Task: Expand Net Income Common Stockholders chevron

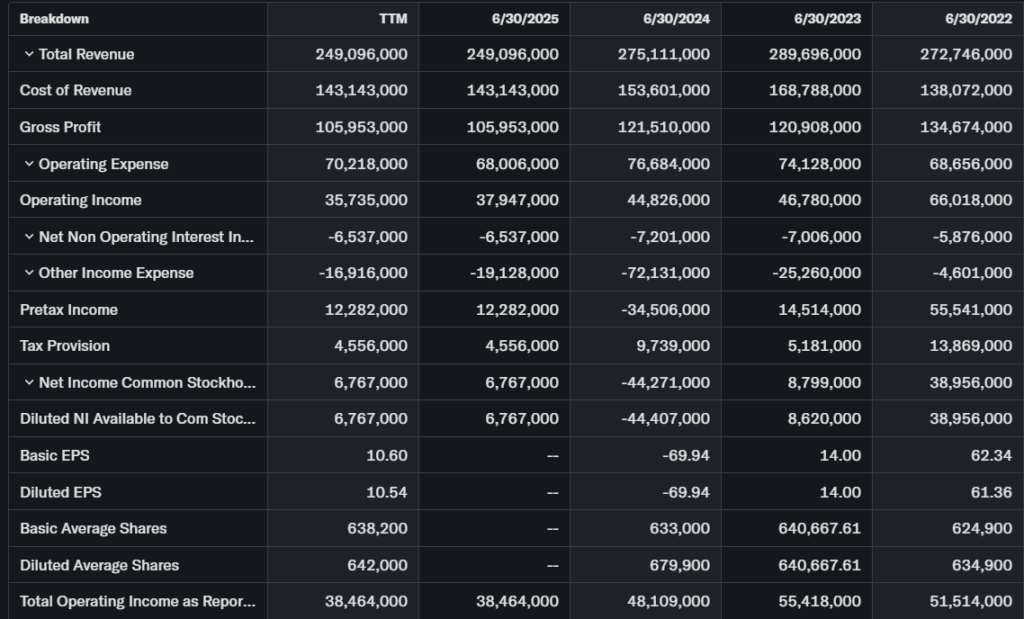Action: click(29, 383)
